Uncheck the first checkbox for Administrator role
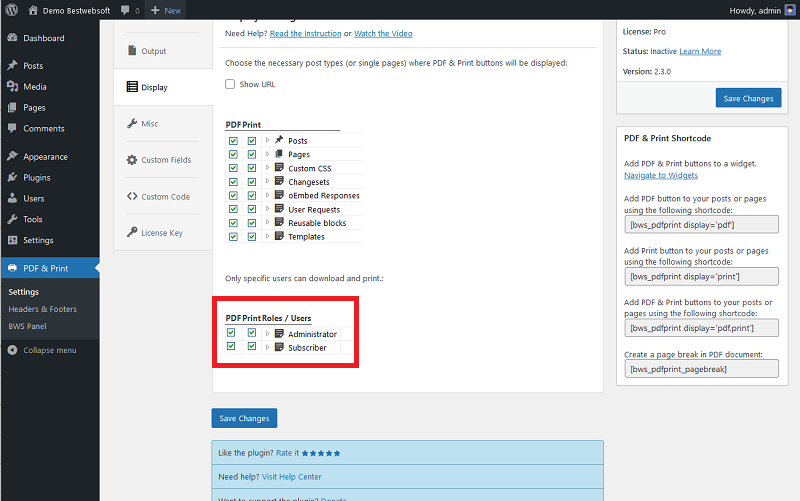The width and height of the screenshot is (800, 501). click(231, 333)
